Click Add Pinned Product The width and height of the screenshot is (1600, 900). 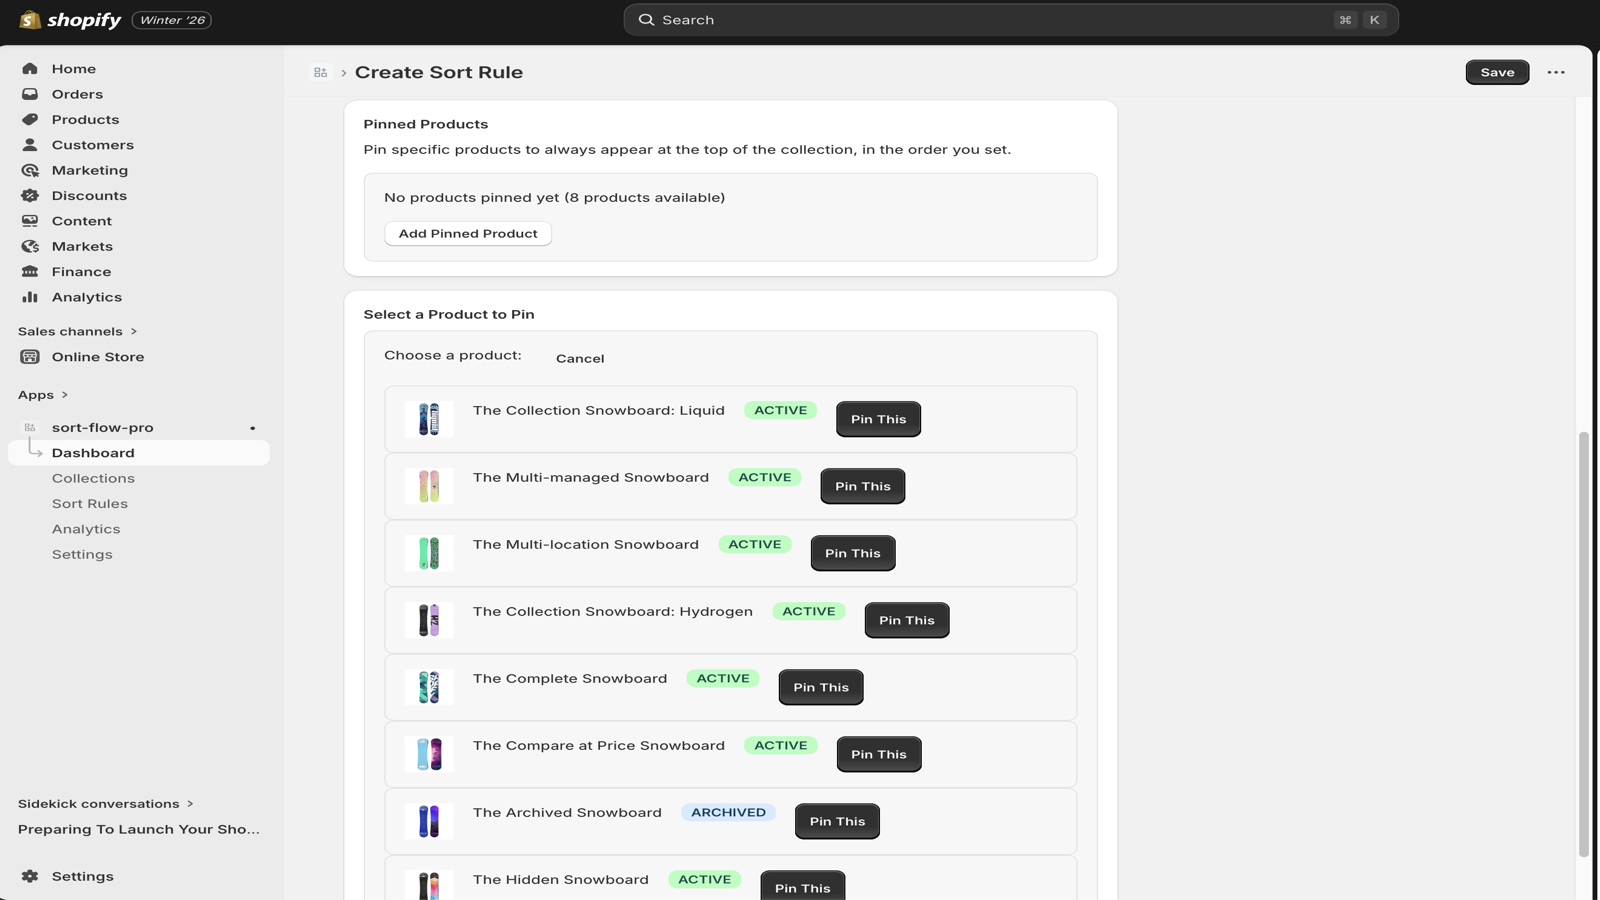click(x=467, y=233)
